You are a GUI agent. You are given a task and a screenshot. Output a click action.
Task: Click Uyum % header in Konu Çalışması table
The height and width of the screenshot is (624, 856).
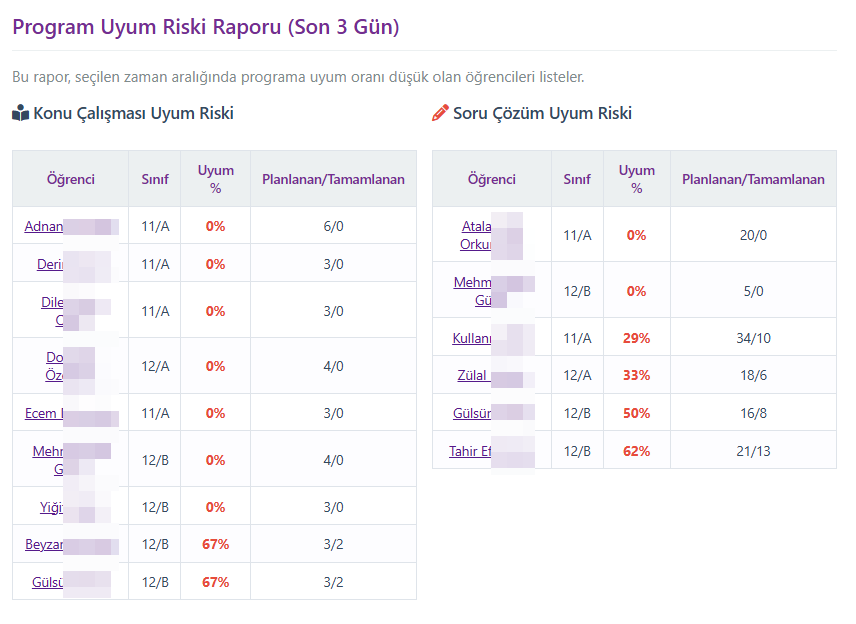click(215, 179)
